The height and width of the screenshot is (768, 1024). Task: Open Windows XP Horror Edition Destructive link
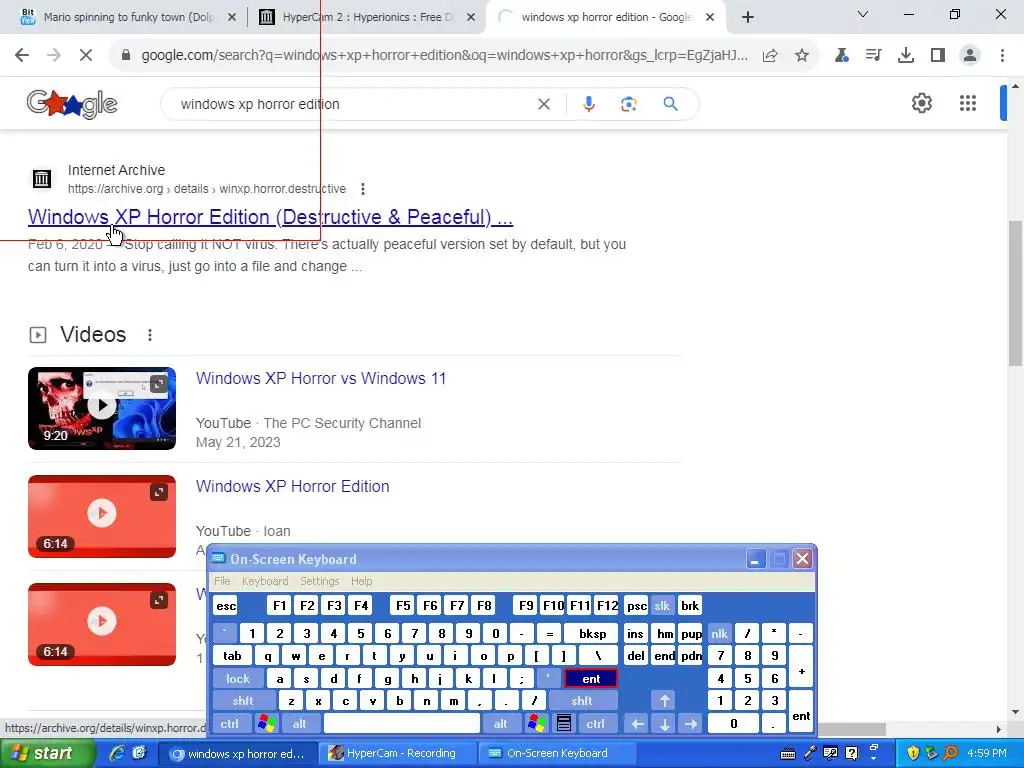point(270,217)
